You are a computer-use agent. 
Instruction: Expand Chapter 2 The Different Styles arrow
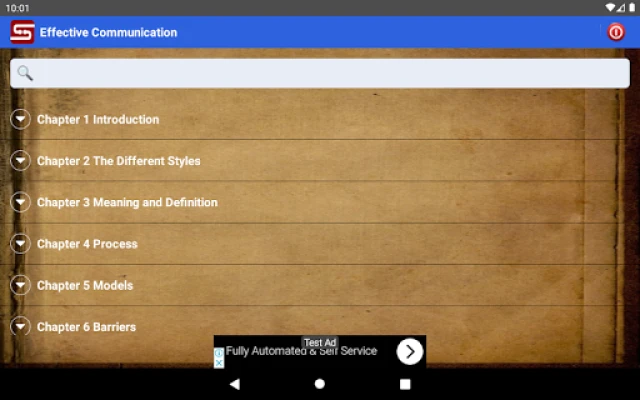pyautogui.click(x=21, y=160)
